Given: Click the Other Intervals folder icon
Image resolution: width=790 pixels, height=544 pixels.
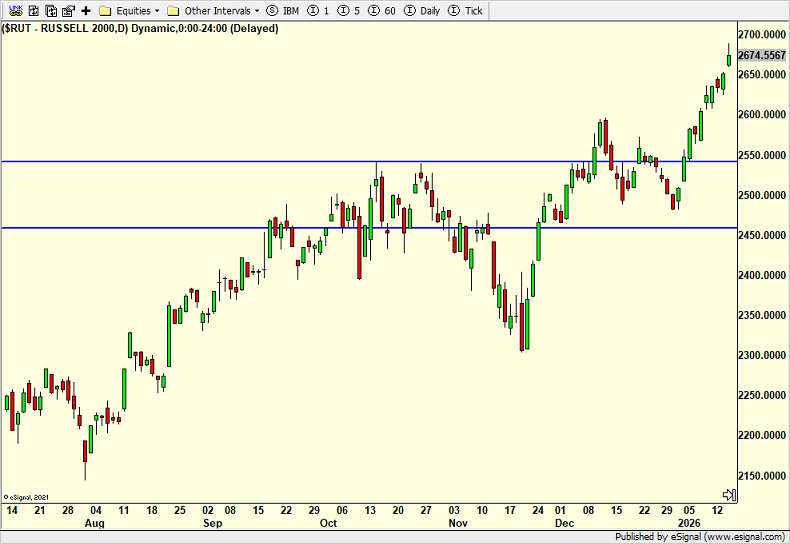Looking at the screenshot, I should pos(173,10).
